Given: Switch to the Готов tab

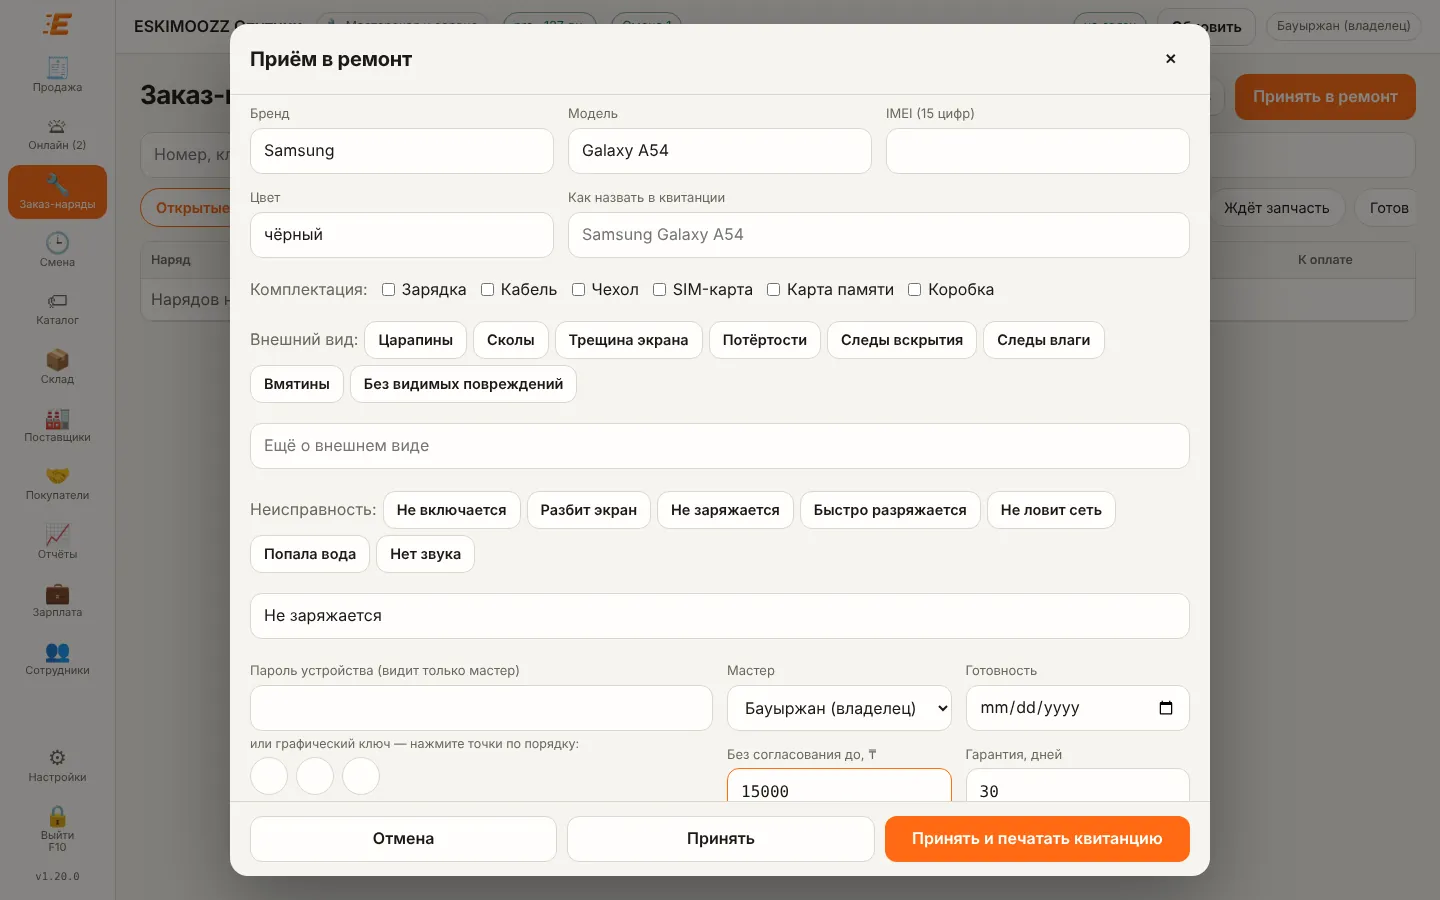Looking at the screenshot, I should 1388,208.
